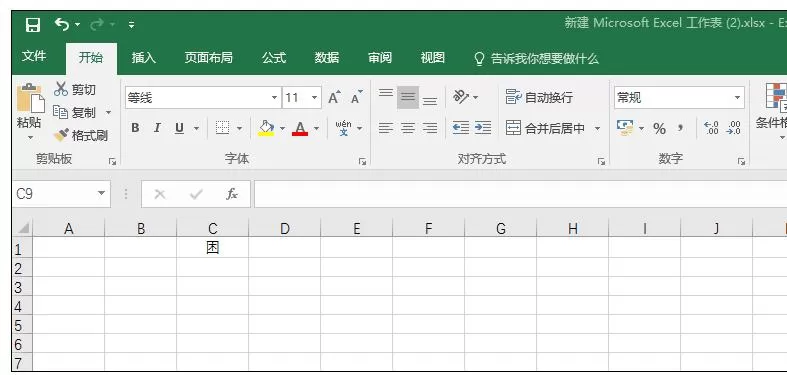Apply percent style
The width and height of the screenshot is (787, 375).
click(659, 129)
